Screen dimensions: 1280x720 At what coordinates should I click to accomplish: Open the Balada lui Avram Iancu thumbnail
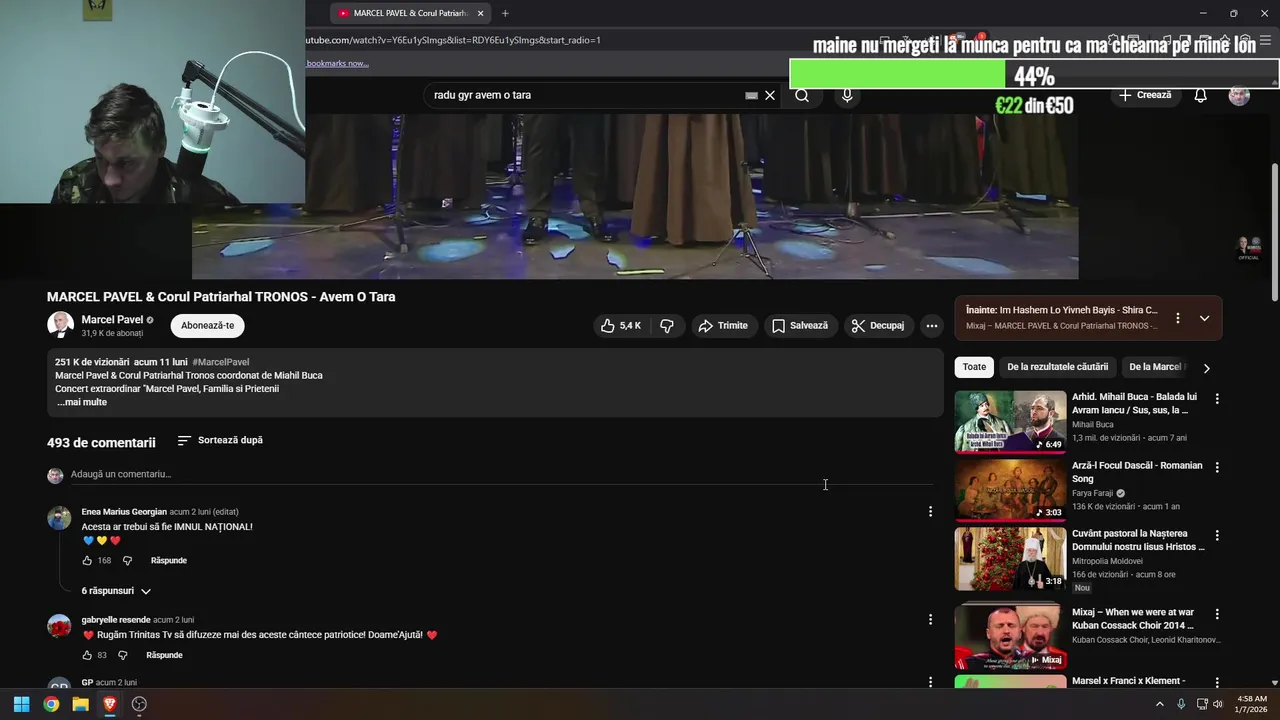[x=1010, y=422]
